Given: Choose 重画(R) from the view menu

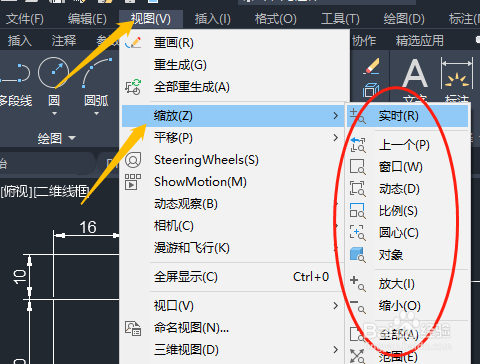Looking at the screenshot, I should click(173, 43).
